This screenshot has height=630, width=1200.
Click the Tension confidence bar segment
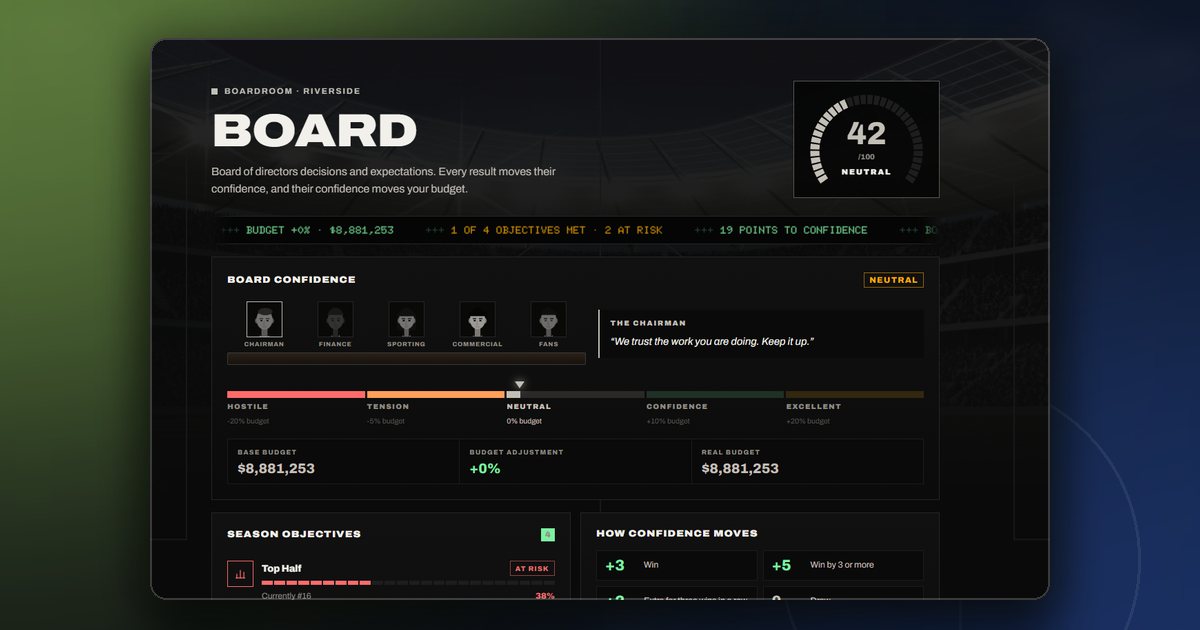tap(435, 395)
